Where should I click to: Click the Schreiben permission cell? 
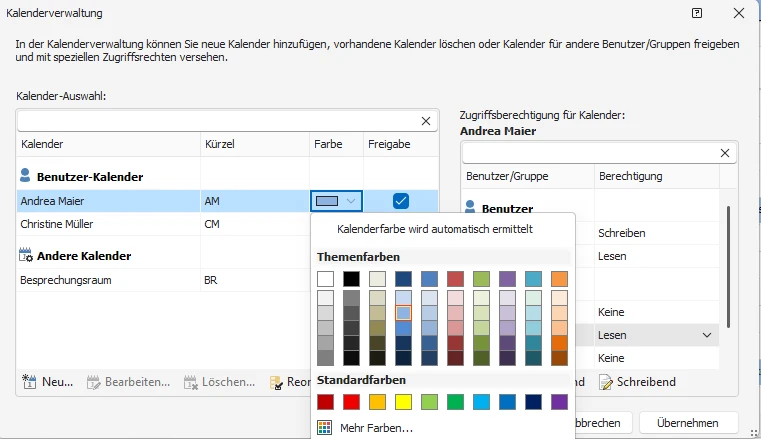(656, 233)
